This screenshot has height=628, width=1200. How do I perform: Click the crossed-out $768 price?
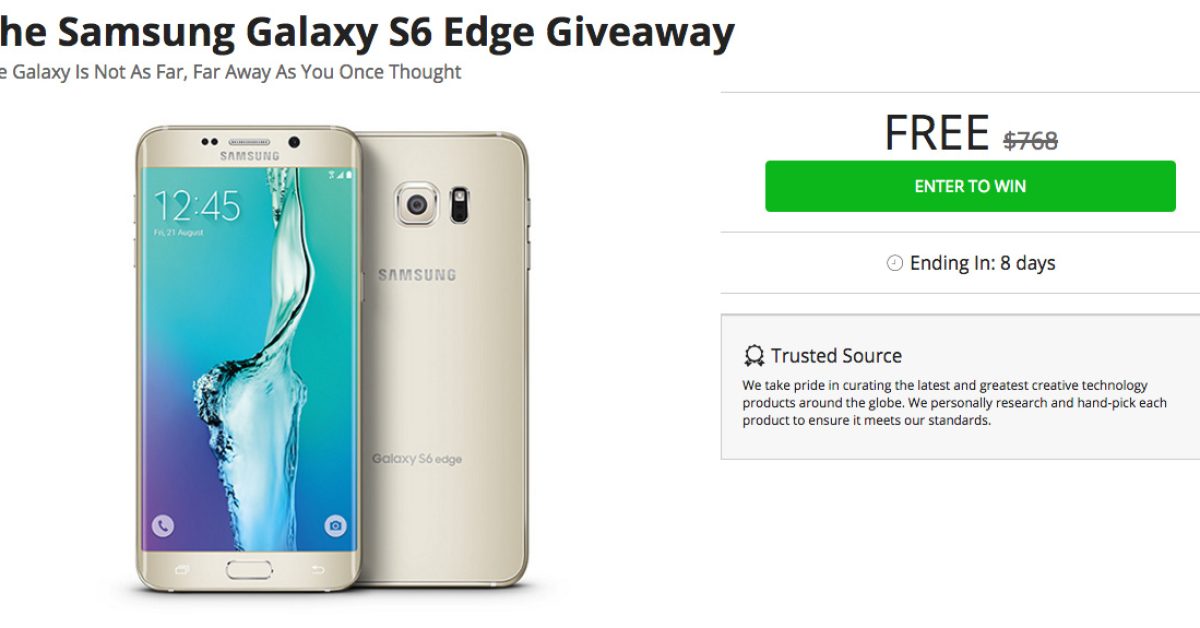pos(1031,141)
